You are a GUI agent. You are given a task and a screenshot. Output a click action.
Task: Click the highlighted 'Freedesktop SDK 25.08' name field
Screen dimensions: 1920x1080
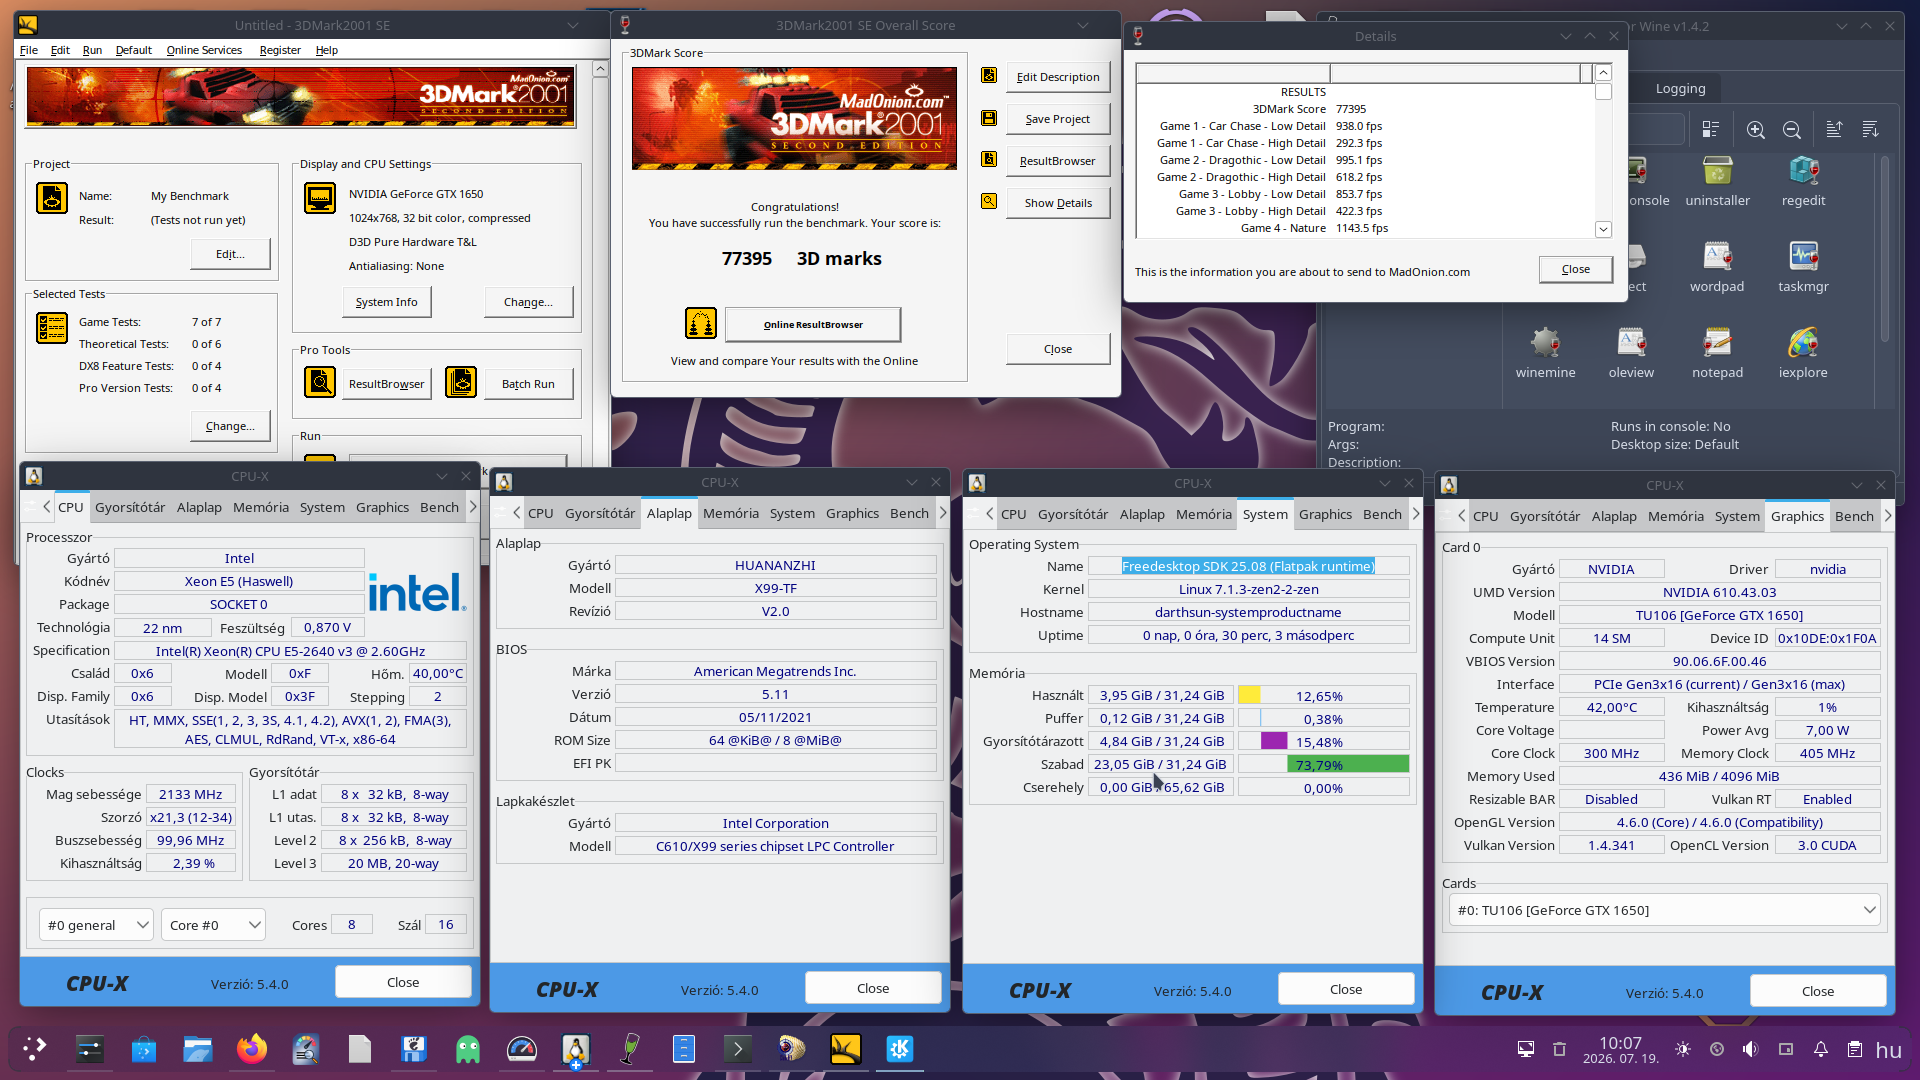[x=1248, y=566]
